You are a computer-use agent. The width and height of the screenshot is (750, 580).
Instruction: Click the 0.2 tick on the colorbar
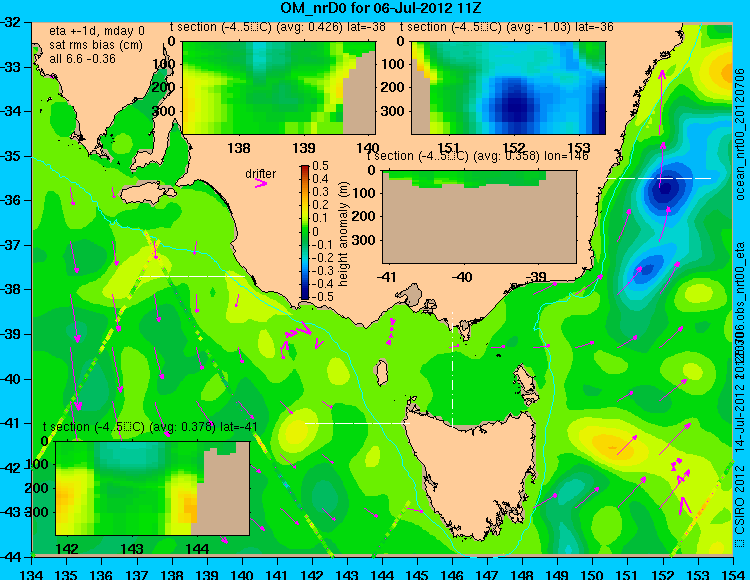tap(320, 205)
